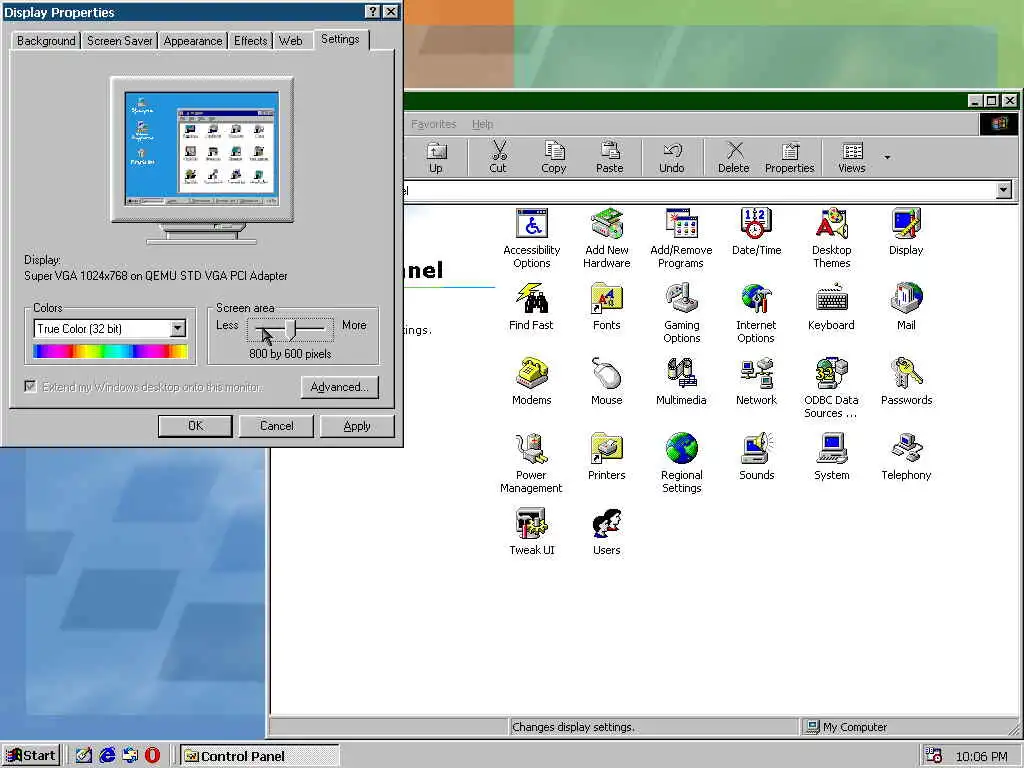Launch Opera from Quick Launch
Screen dimensions: 1024x768
pyautogui.click(x=152, y=756)
